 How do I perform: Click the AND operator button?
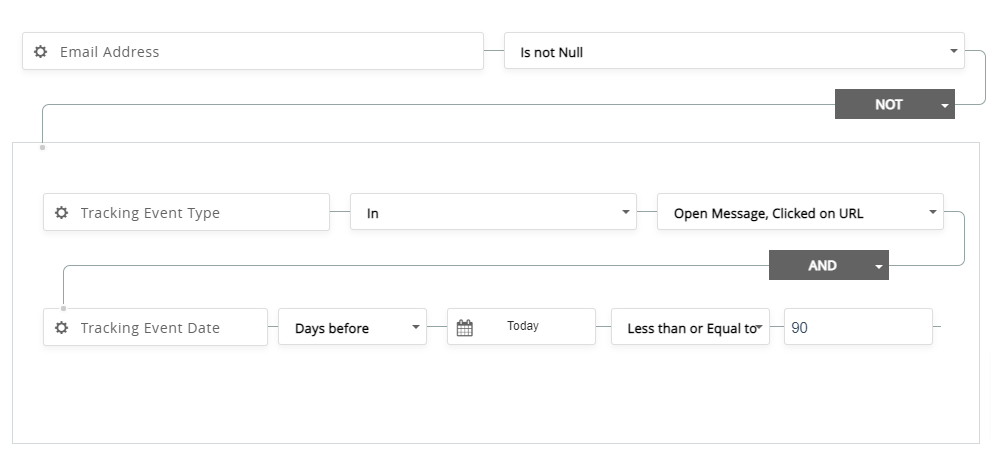(817, 266)
